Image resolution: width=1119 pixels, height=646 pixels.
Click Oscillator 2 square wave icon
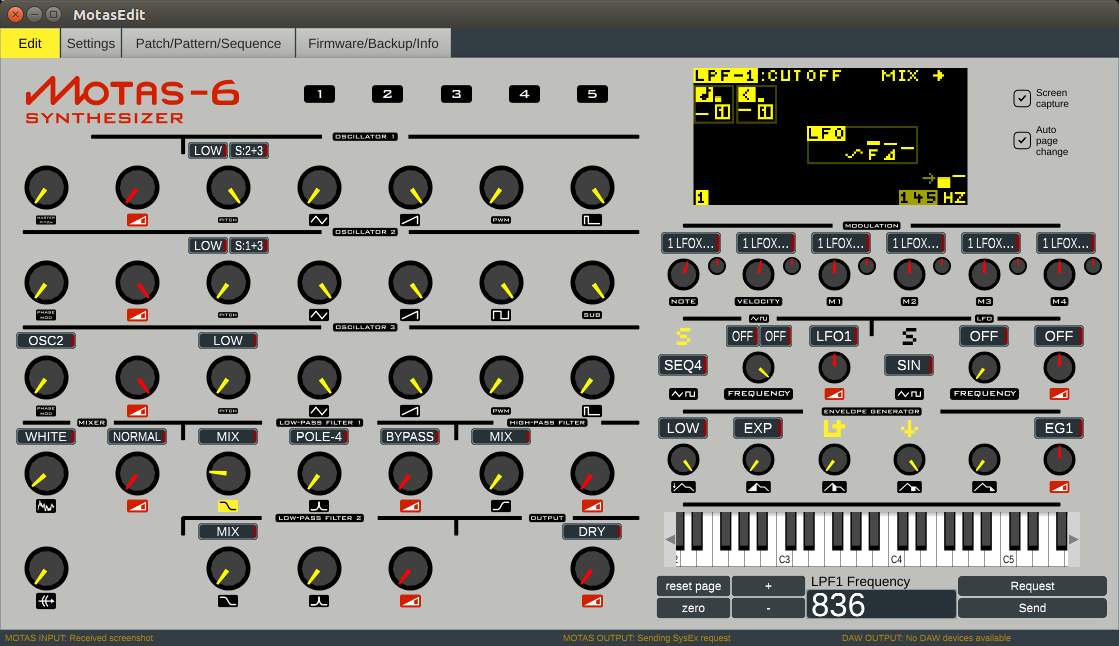pyautogui.click(x=501, y=315)
